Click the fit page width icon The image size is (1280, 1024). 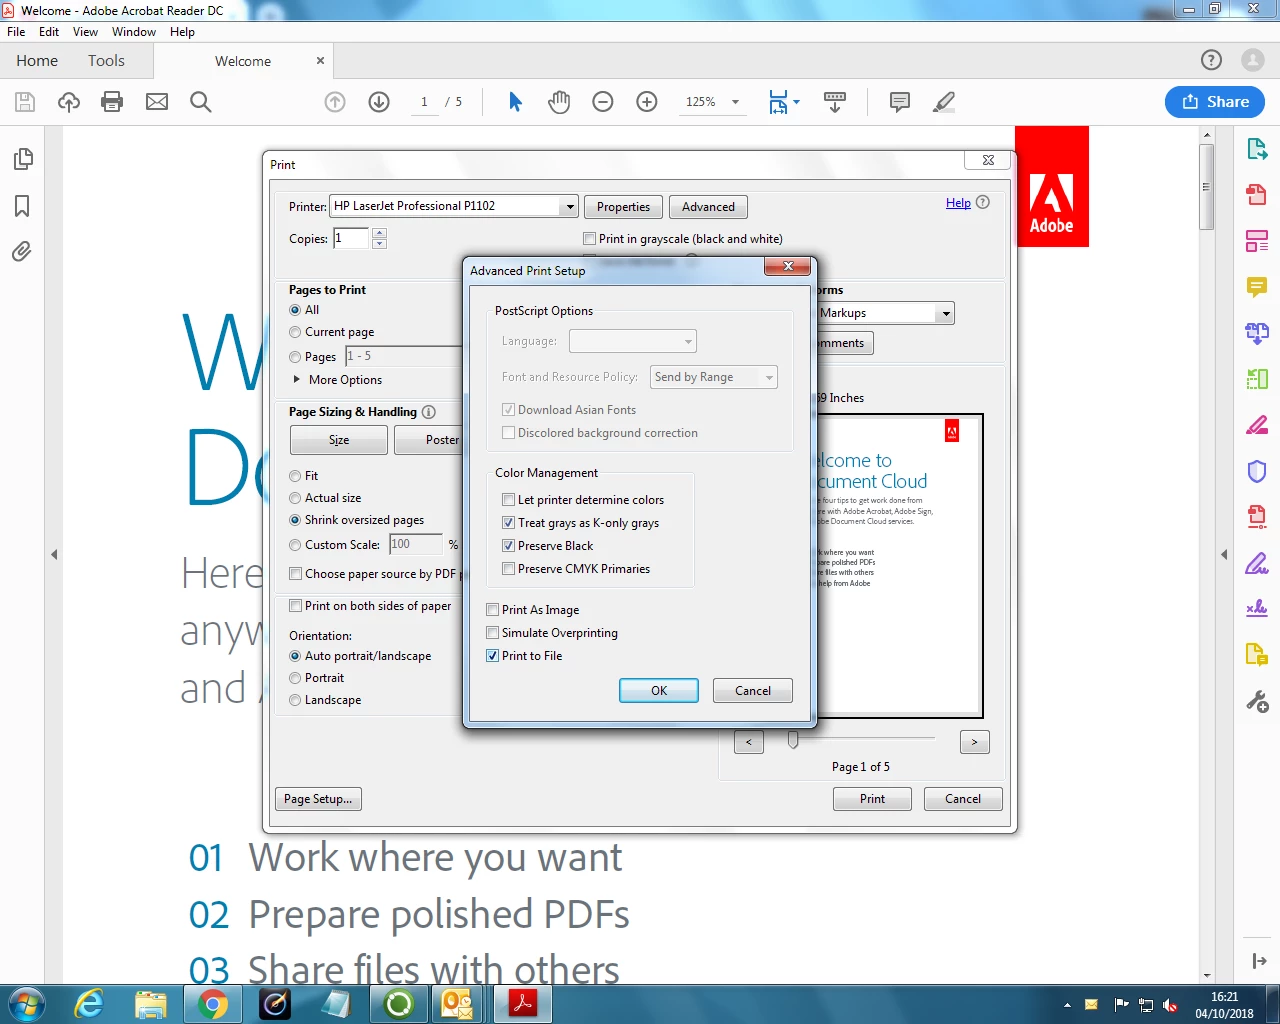779,102
